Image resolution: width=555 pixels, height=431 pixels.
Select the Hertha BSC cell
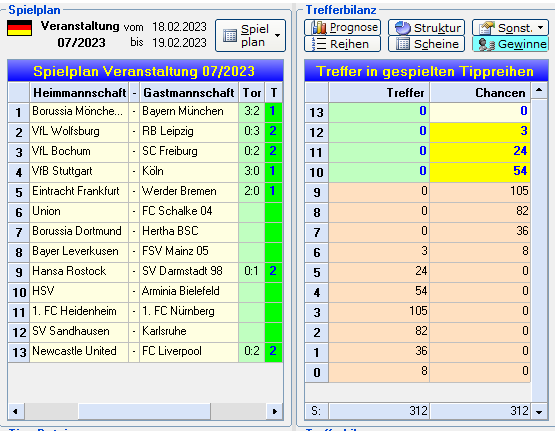(189, 232)
